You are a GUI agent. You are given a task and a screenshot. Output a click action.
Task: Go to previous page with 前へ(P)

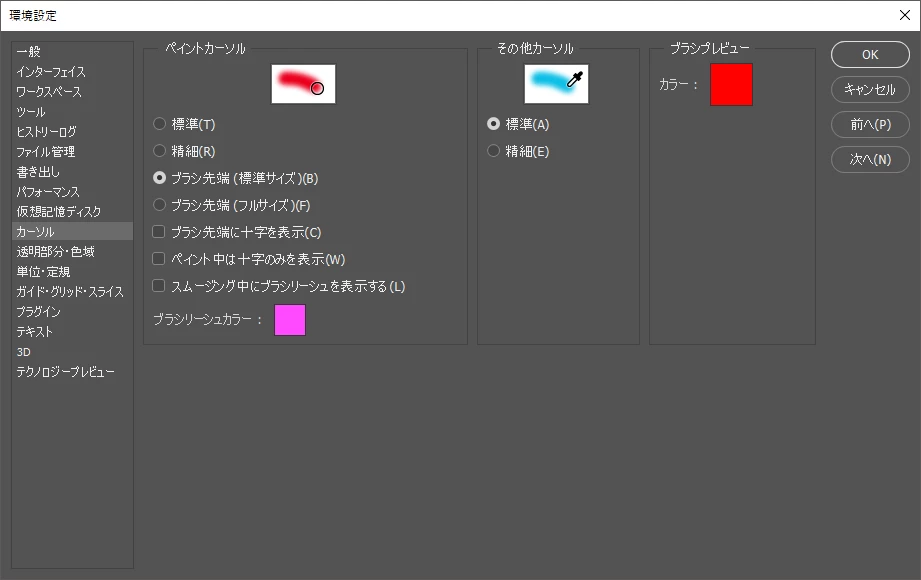point(870,125)
